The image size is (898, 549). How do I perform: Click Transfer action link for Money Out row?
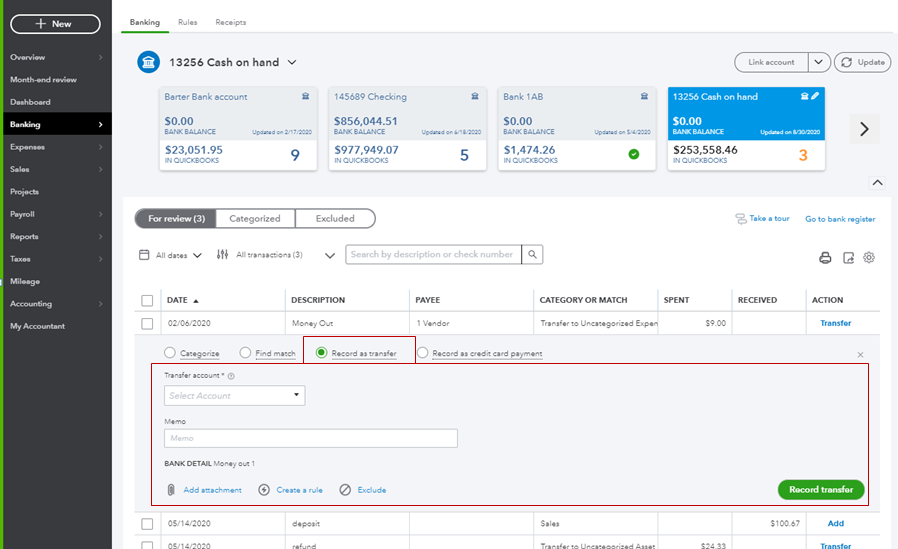(x=836, y=323)
